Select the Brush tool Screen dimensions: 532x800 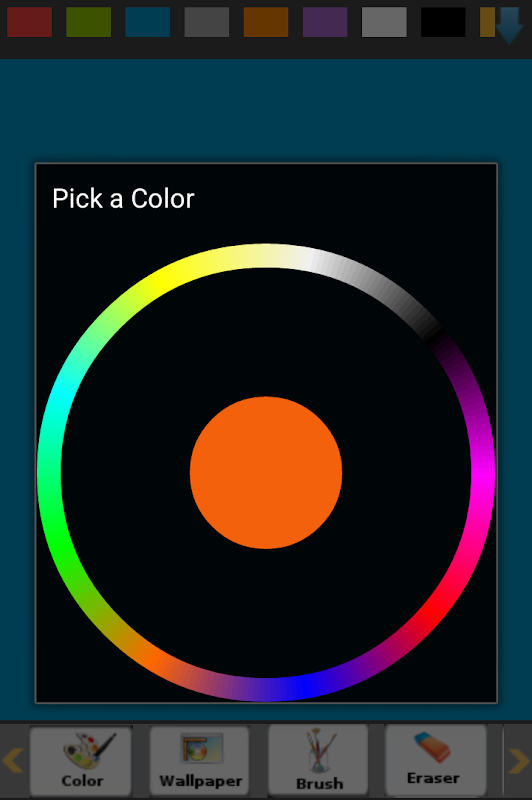click(318, 760)
